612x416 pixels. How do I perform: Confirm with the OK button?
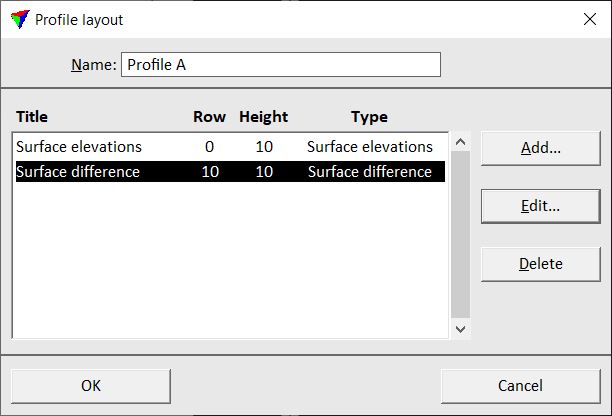point(91,386)
